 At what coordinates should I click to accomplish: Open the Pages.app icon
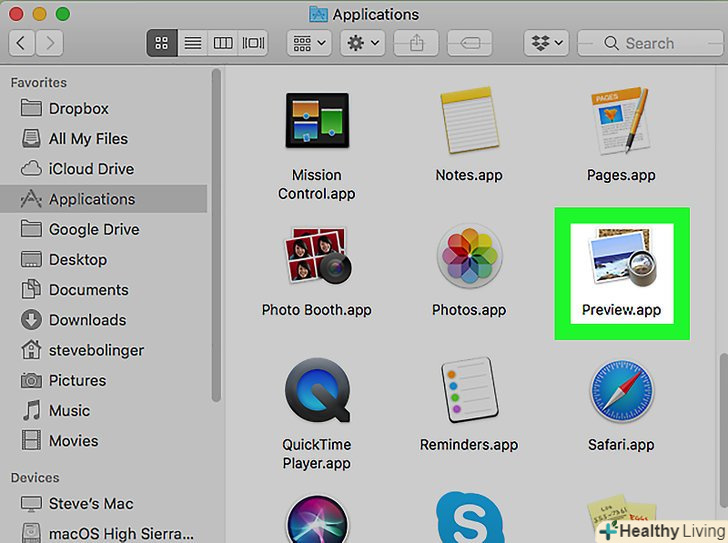[x=621, y=121]
